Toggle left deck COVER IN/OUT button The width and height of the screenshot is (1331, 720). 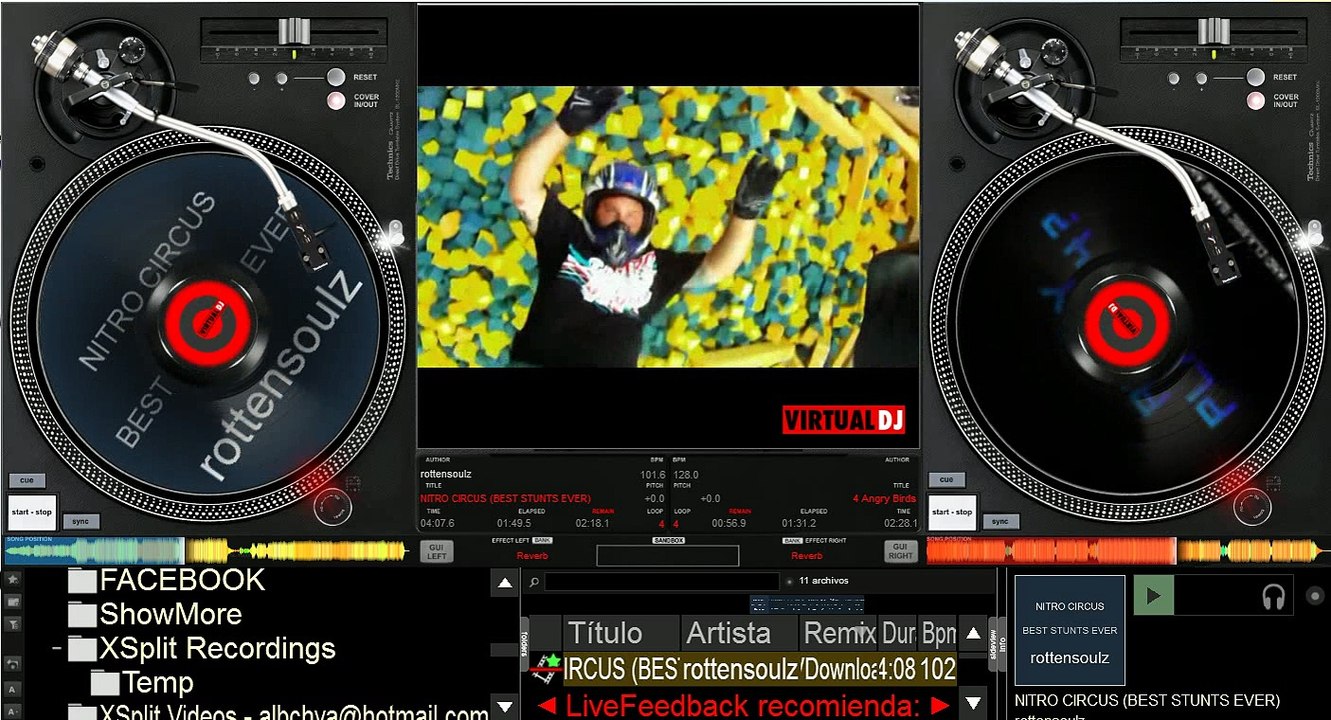point(336,100)
